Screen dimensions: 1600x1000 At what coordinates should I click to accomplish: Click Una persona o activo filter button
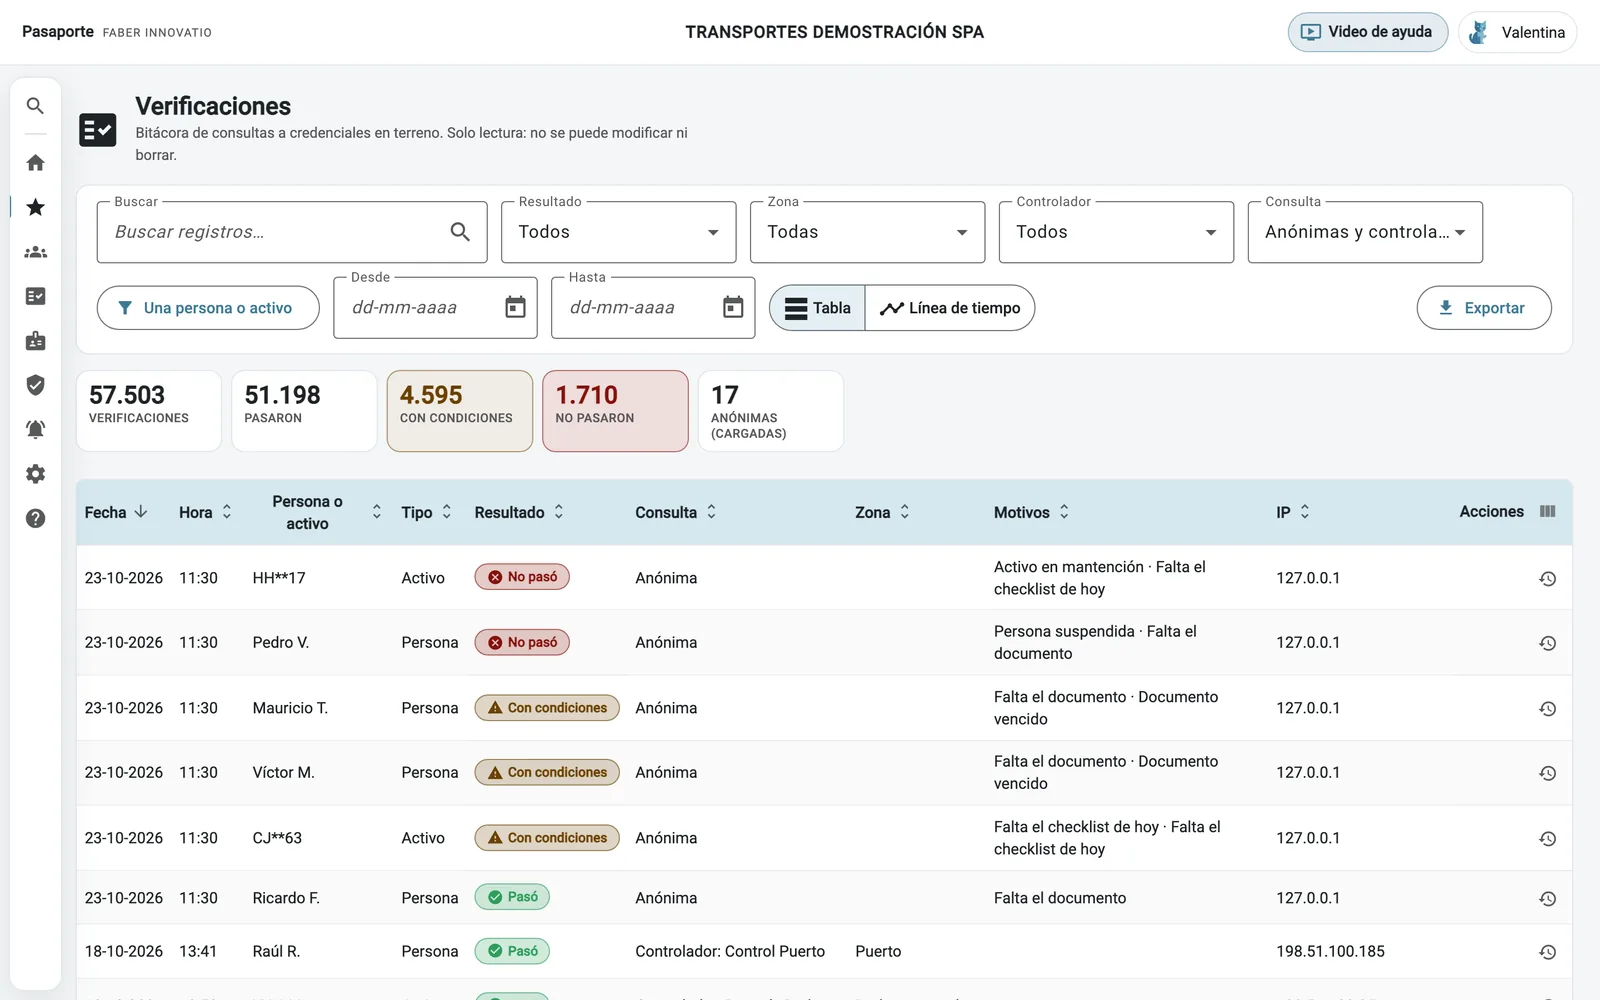click(x=208, y=308)
